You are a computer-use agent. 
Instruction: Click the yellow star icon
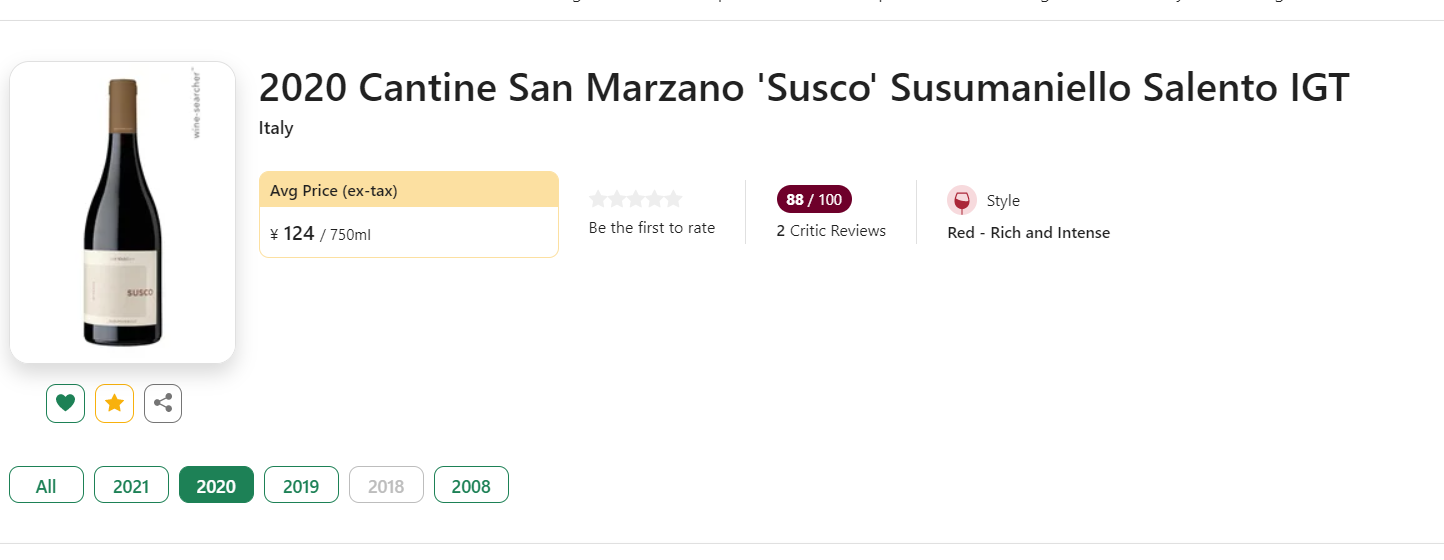[x=114, y=403]
